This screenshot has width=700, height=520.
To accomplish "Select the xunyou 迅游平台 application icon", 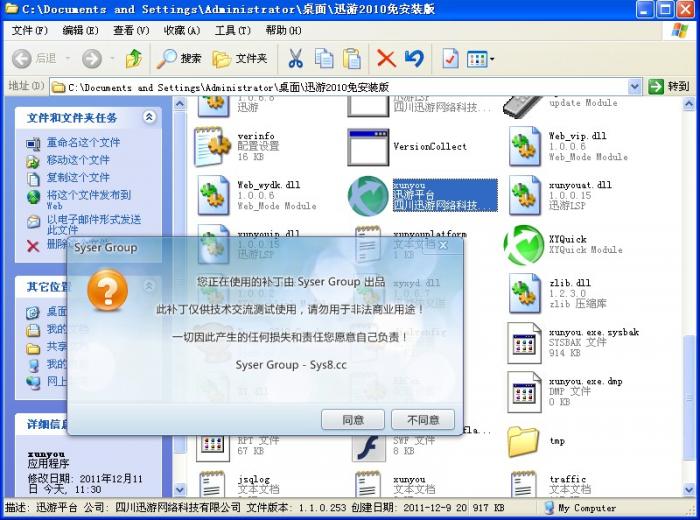I will click(368, 196).
